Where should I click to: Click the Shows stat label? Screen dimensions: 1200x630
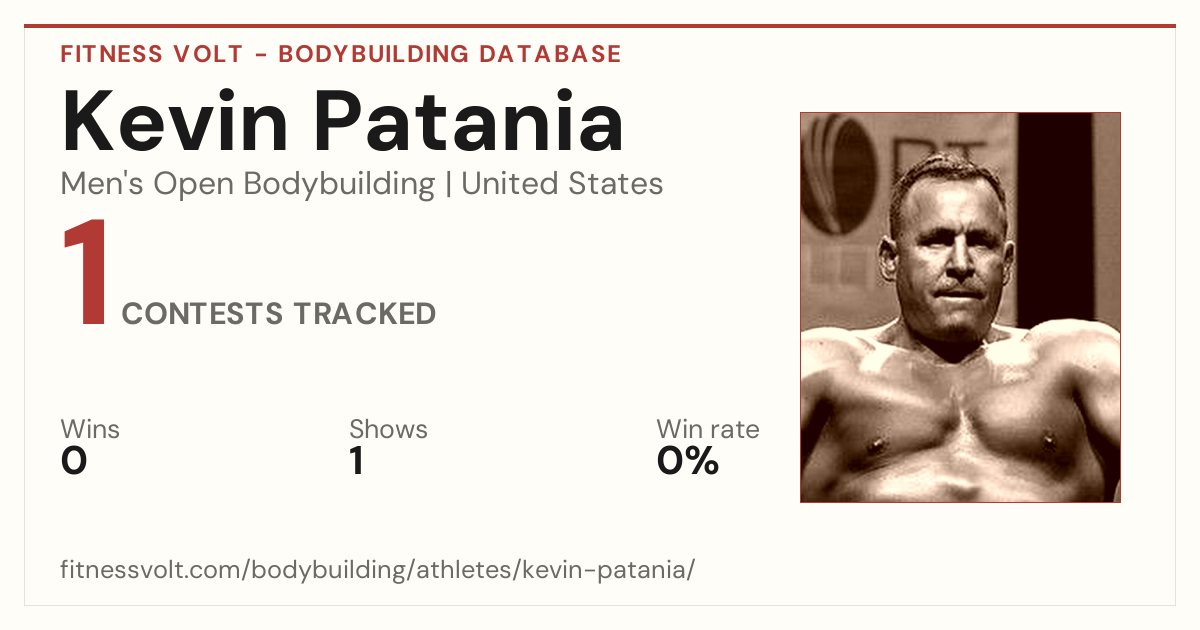[x=388, y=430]
